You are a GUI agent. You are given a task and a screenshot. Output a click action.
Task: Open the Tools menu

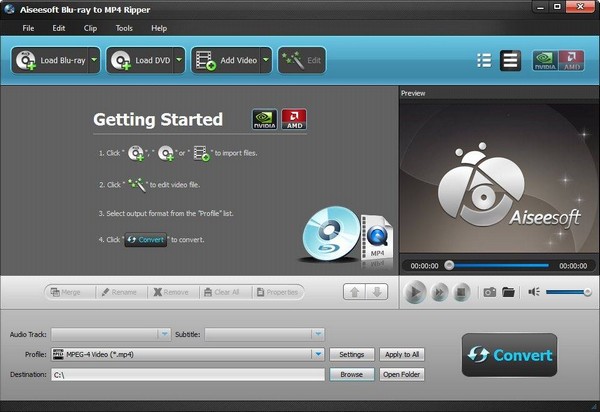click(124, 28)
